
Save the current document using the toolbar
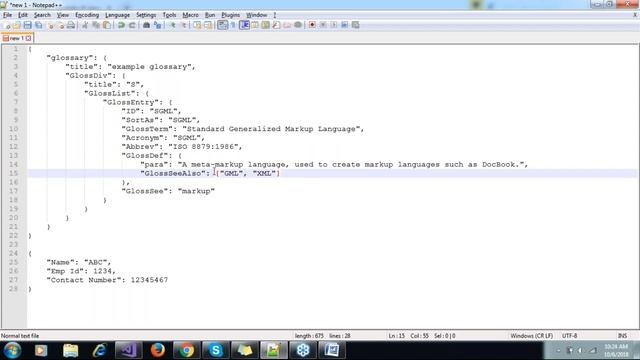[27, 25]
